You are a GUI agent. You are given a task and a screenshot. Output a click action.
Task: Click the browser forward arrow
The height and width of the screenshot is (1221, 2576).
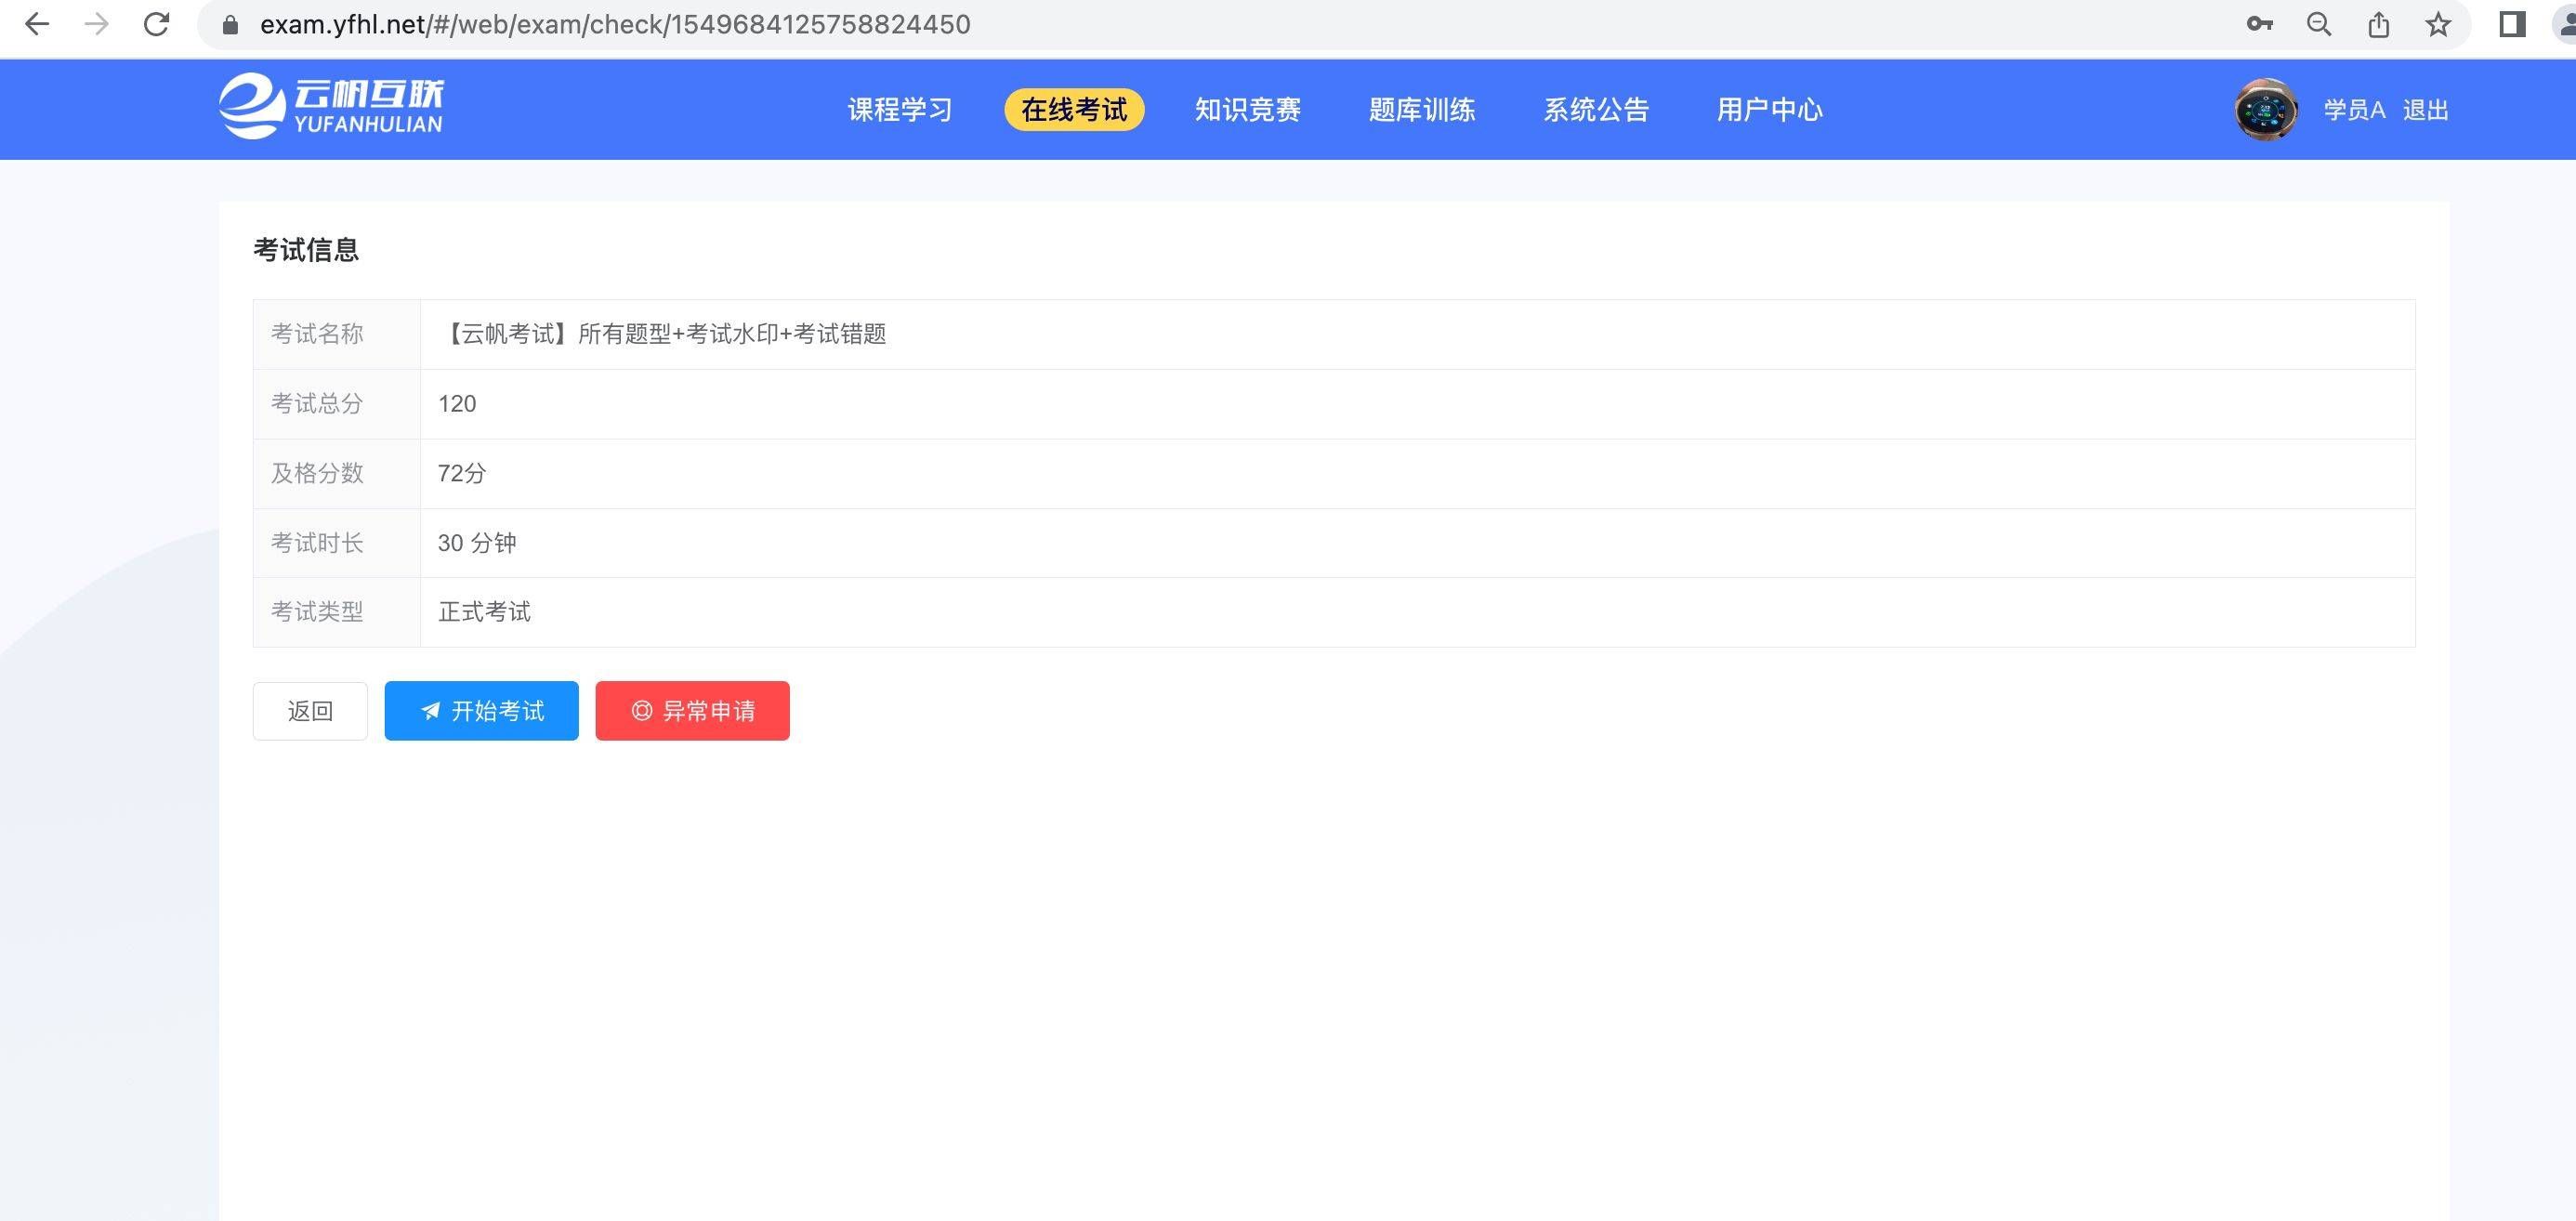click(97, 24)
